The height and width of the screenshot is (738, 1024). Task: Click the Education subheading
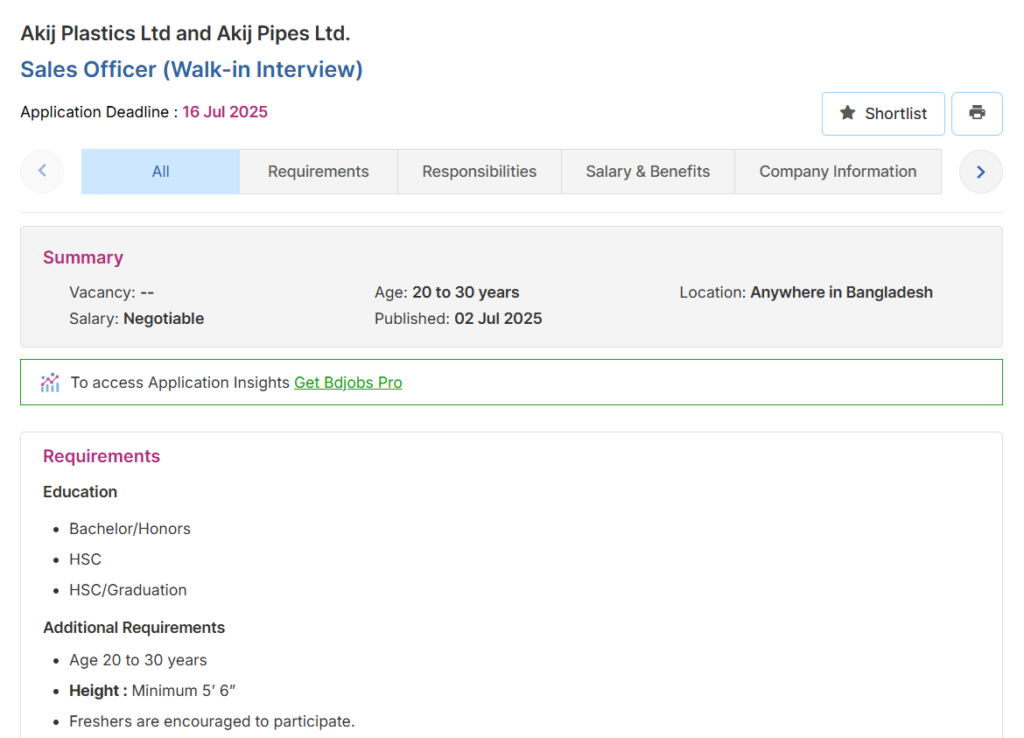(80, 492)
